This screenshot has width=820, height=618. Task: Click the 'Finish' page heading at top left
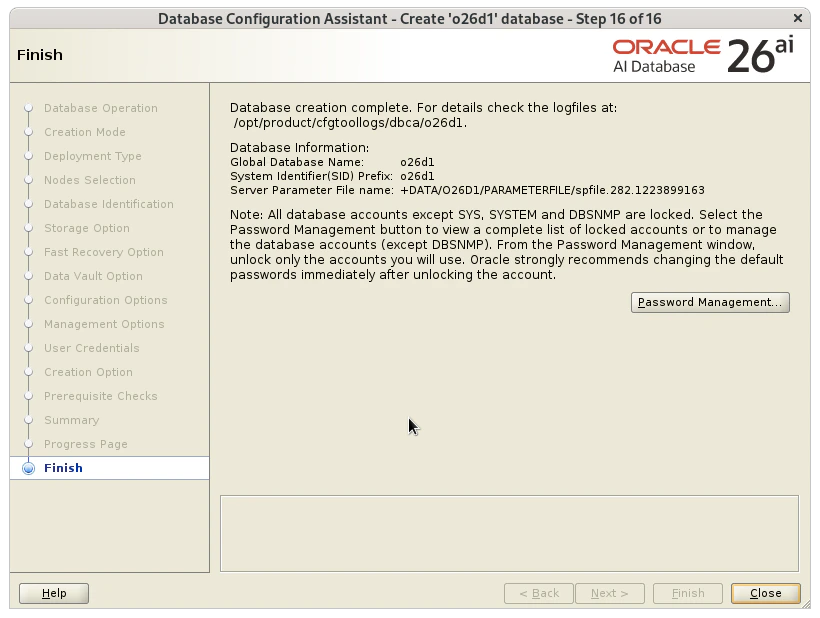[x=40, y=55]
